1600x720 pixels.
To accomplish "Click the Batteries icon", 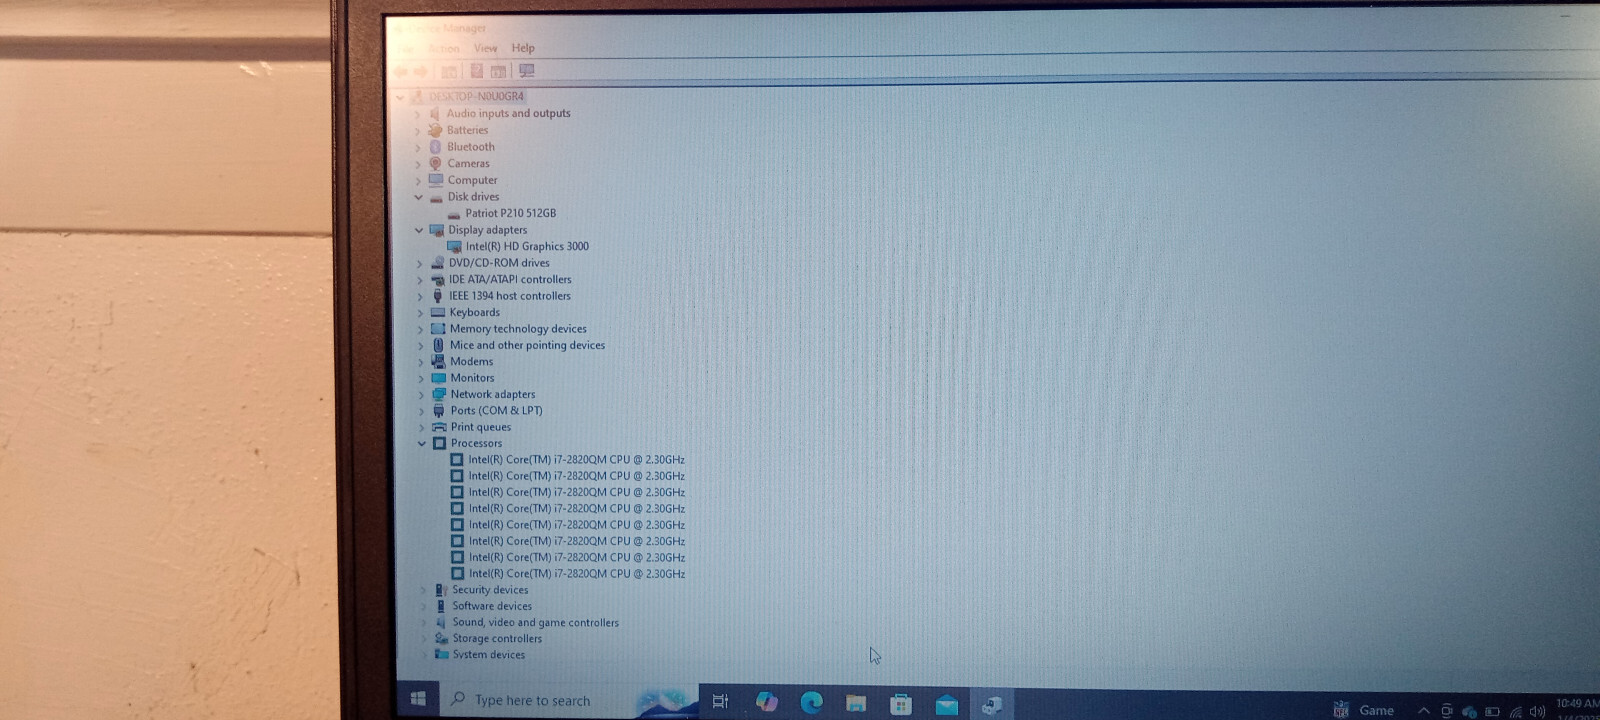I will click(x=435, y=130).
